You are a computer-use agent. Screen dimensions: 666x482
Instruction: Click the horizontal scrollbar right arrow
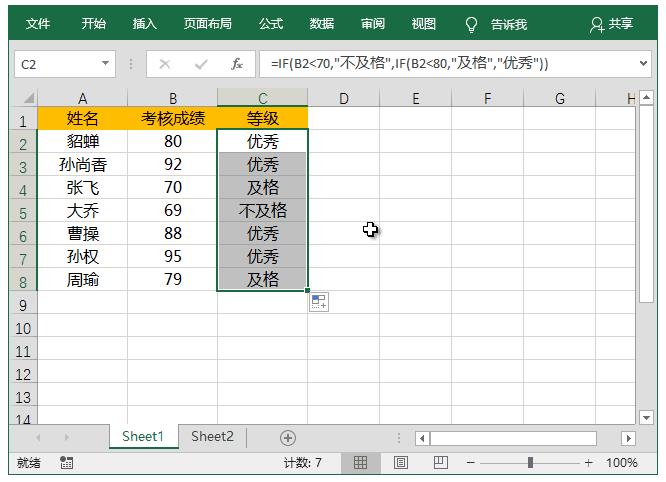coord(629,438)
